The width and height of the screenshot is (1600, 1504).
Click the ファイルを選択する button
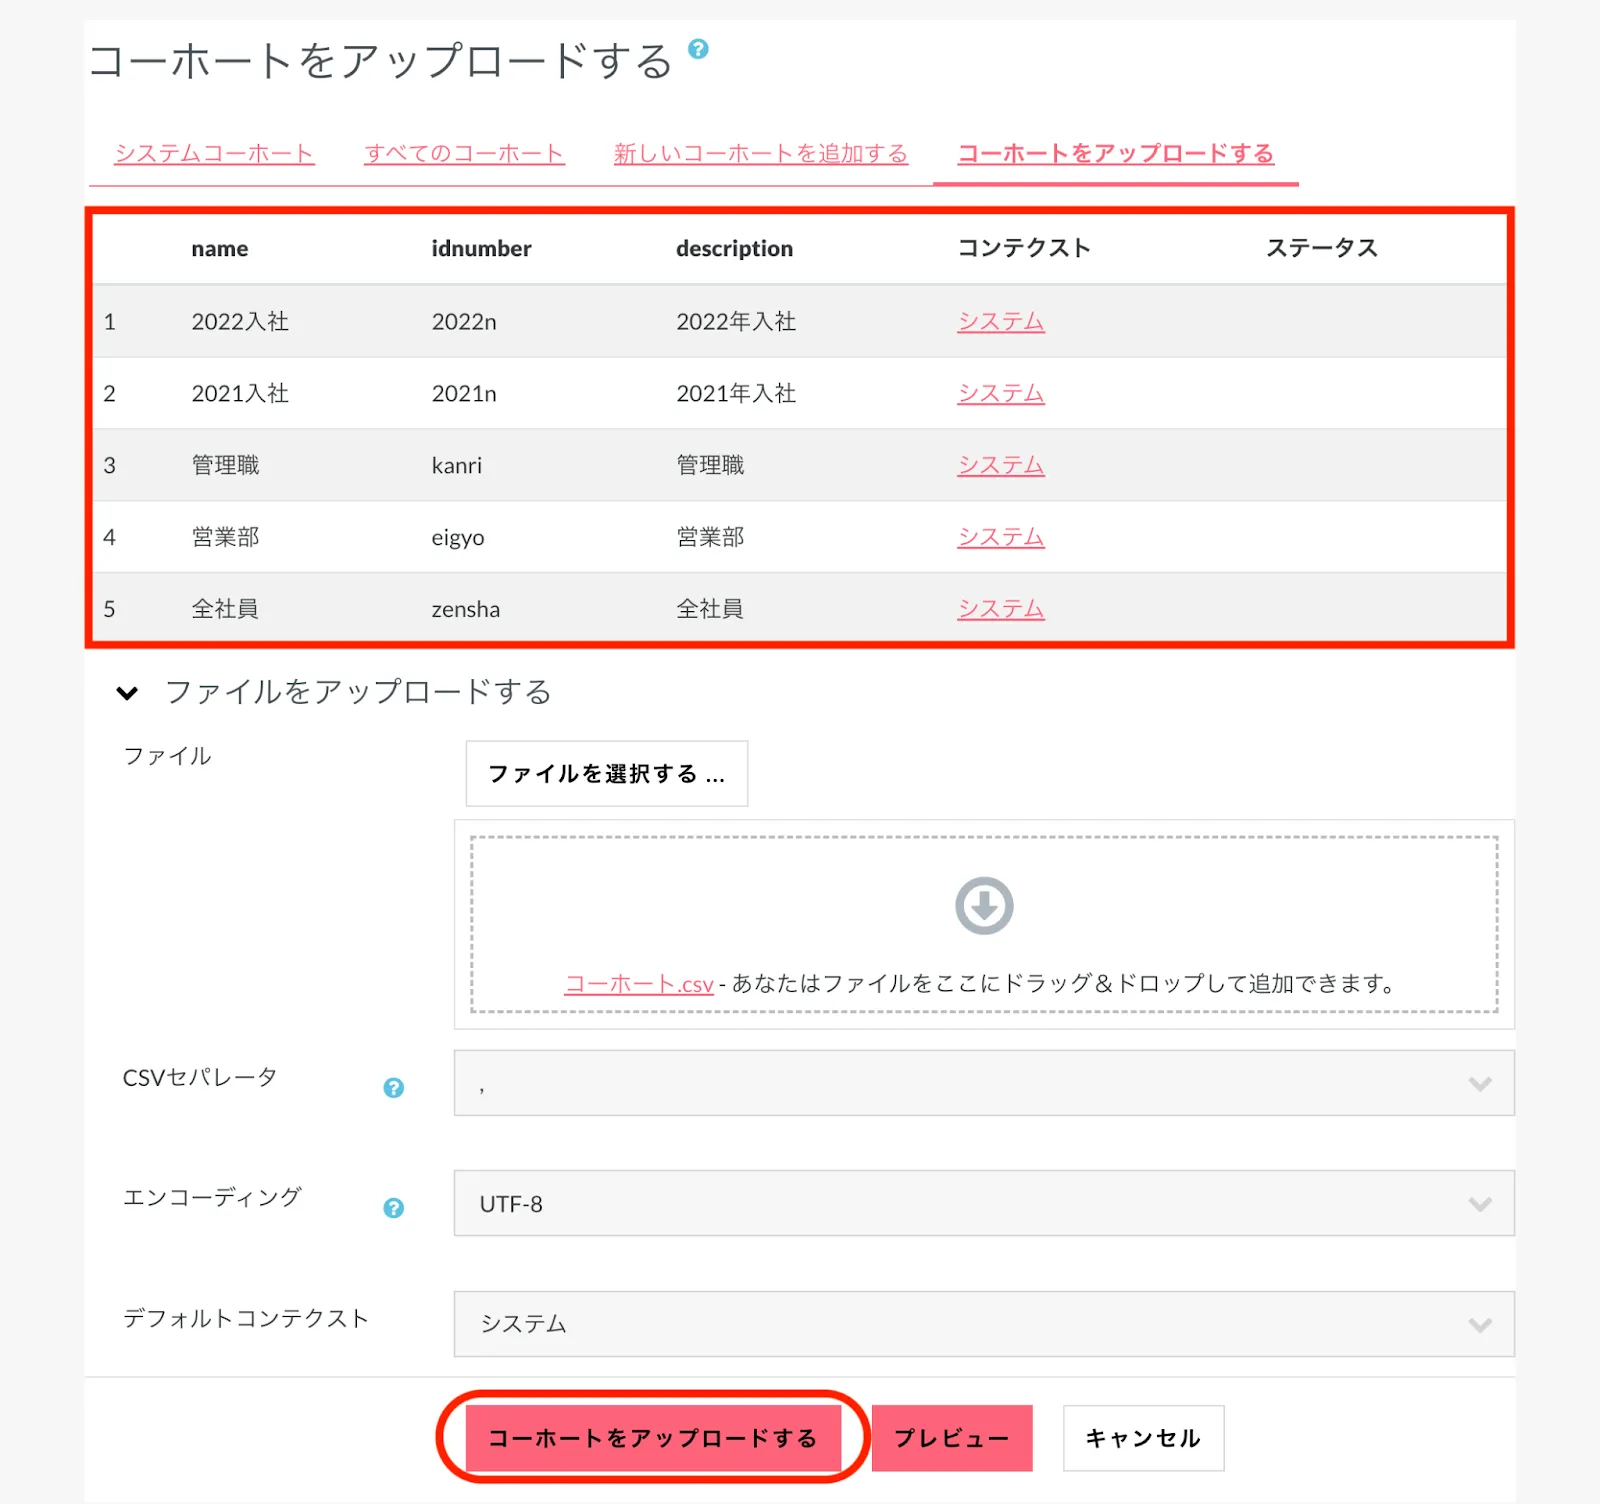click(606, 773)
